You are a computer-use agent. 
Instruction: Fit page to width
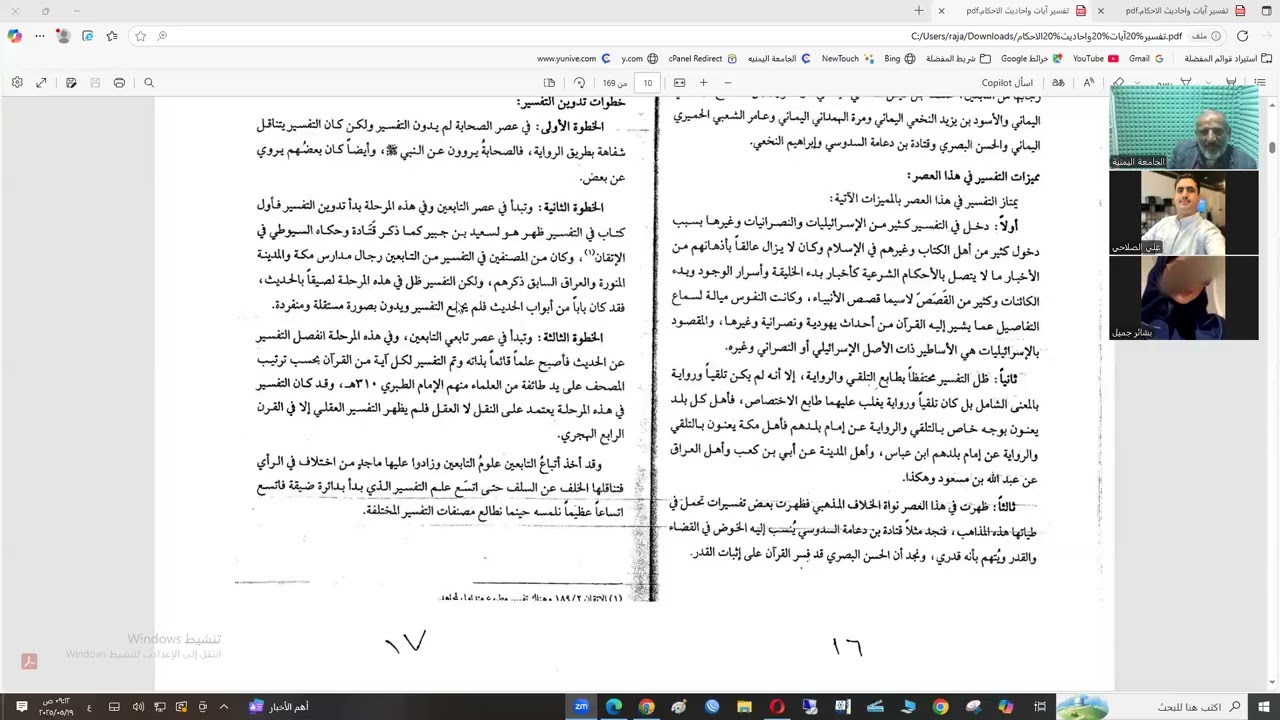(680, 83)
